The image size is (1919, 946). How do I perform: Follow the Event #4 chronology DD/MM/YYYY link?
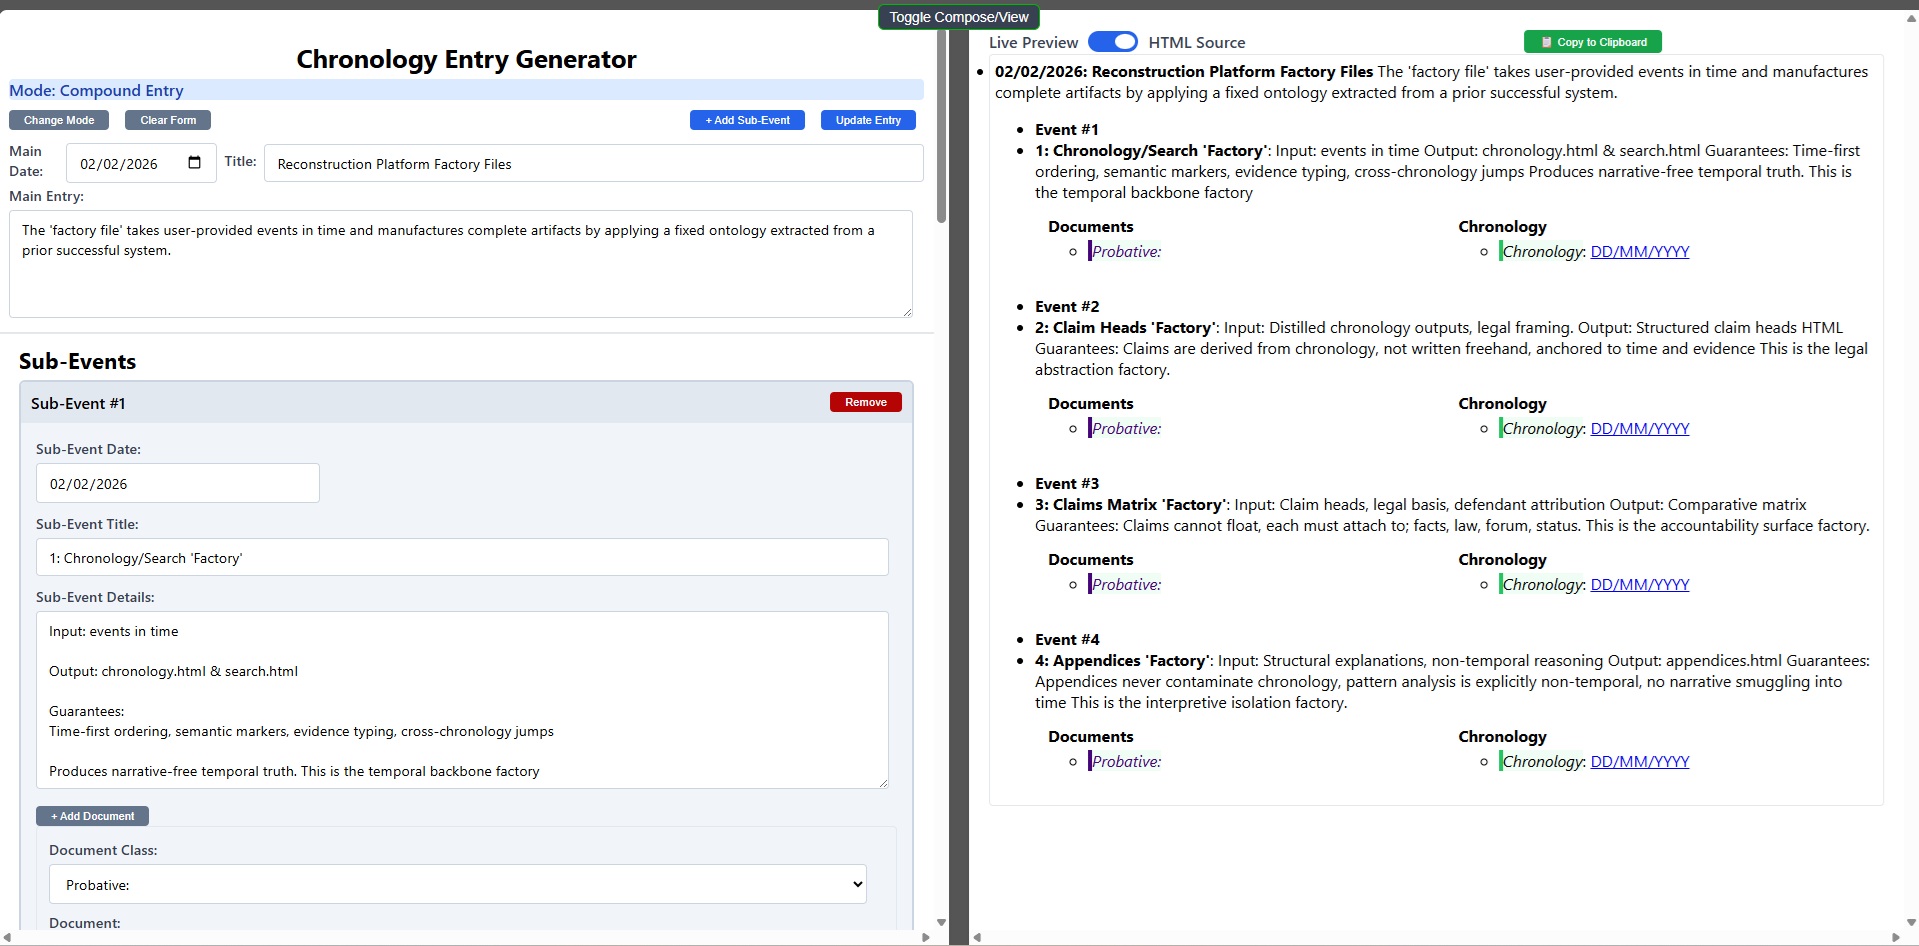pos(1639,762)
